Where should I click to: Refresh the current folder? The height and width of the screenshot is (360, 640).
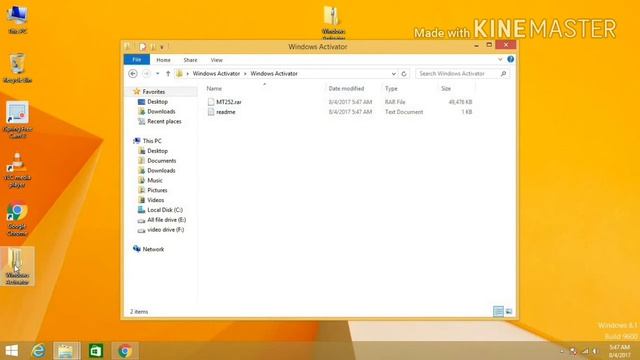[x=404, y=74]
